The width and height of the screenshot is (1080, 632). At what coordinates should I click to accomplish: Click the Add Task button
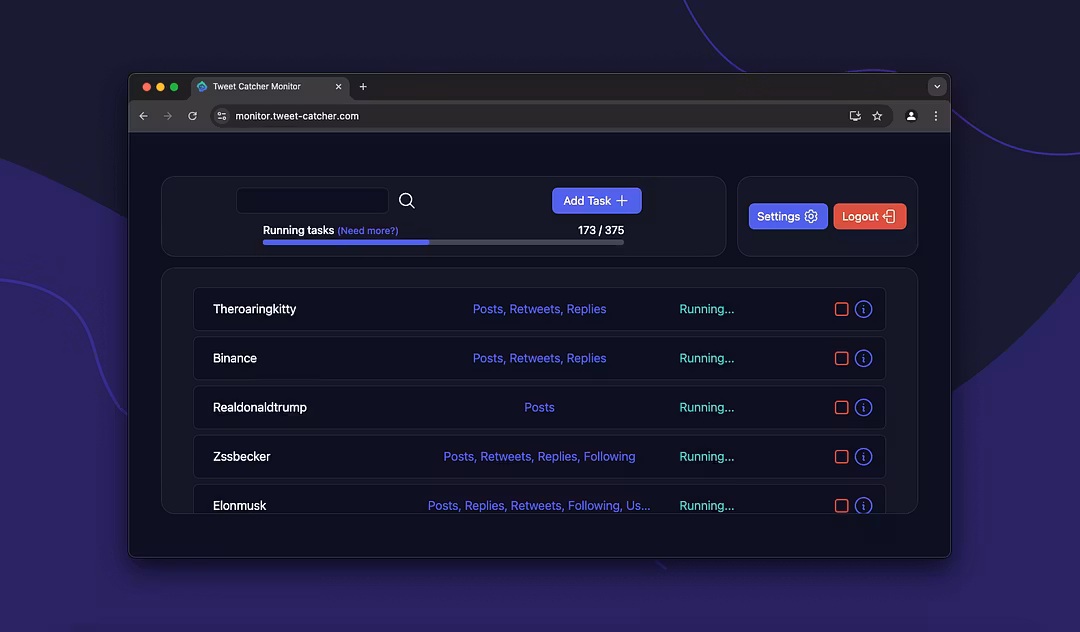tap(596, 200)
